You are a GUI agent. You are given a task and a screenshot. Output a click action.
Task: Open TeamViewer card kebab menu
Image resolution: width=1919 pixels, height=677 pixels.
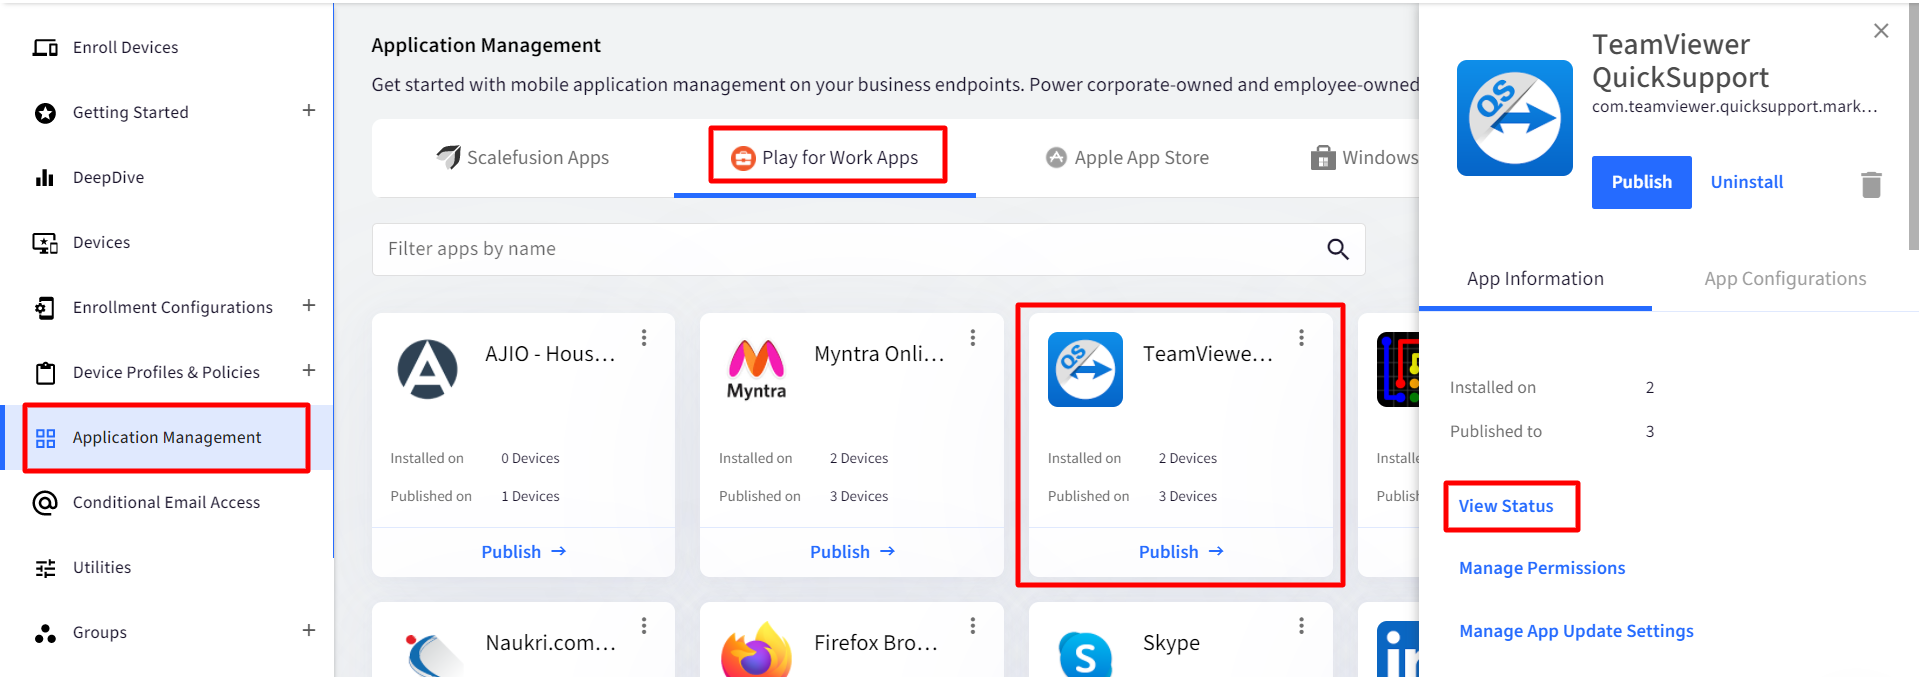click(1301, 338)
